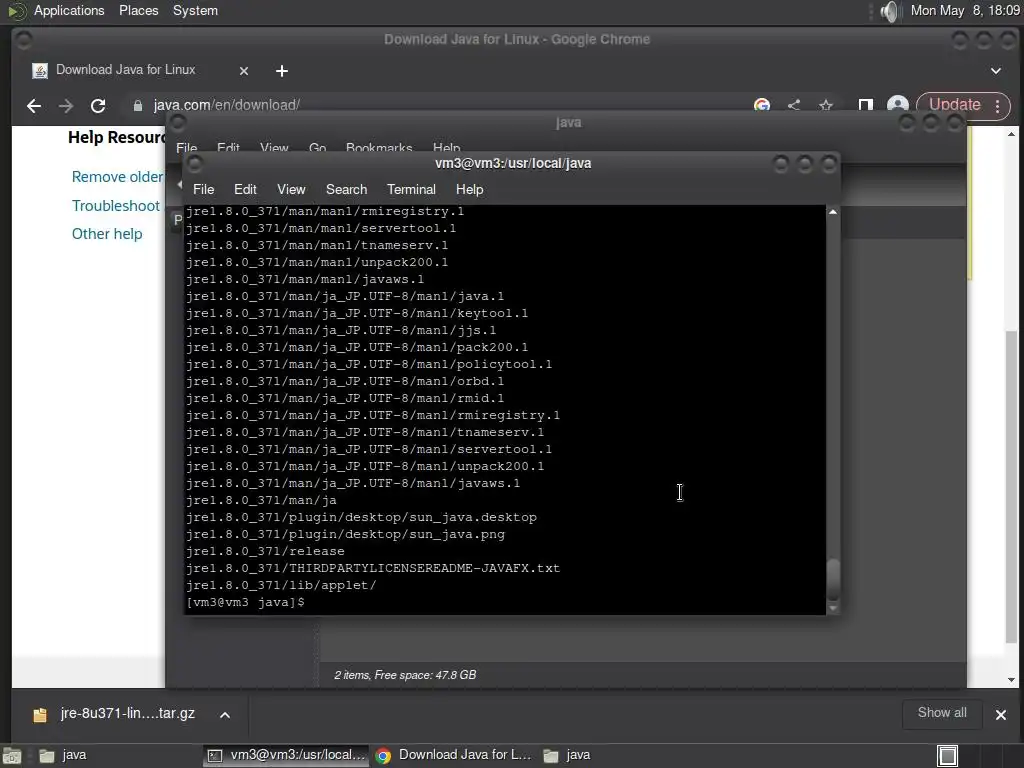Click terminal scrollbar up arrow
The image size is (1024, 768).
click(833, 212)
